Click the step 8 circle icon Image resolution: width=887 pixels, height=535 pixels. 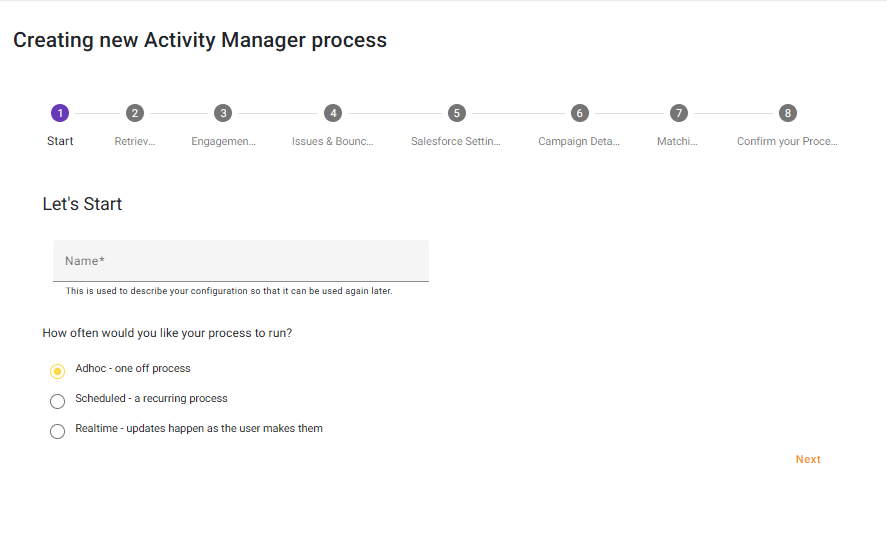tap(788, 113)
